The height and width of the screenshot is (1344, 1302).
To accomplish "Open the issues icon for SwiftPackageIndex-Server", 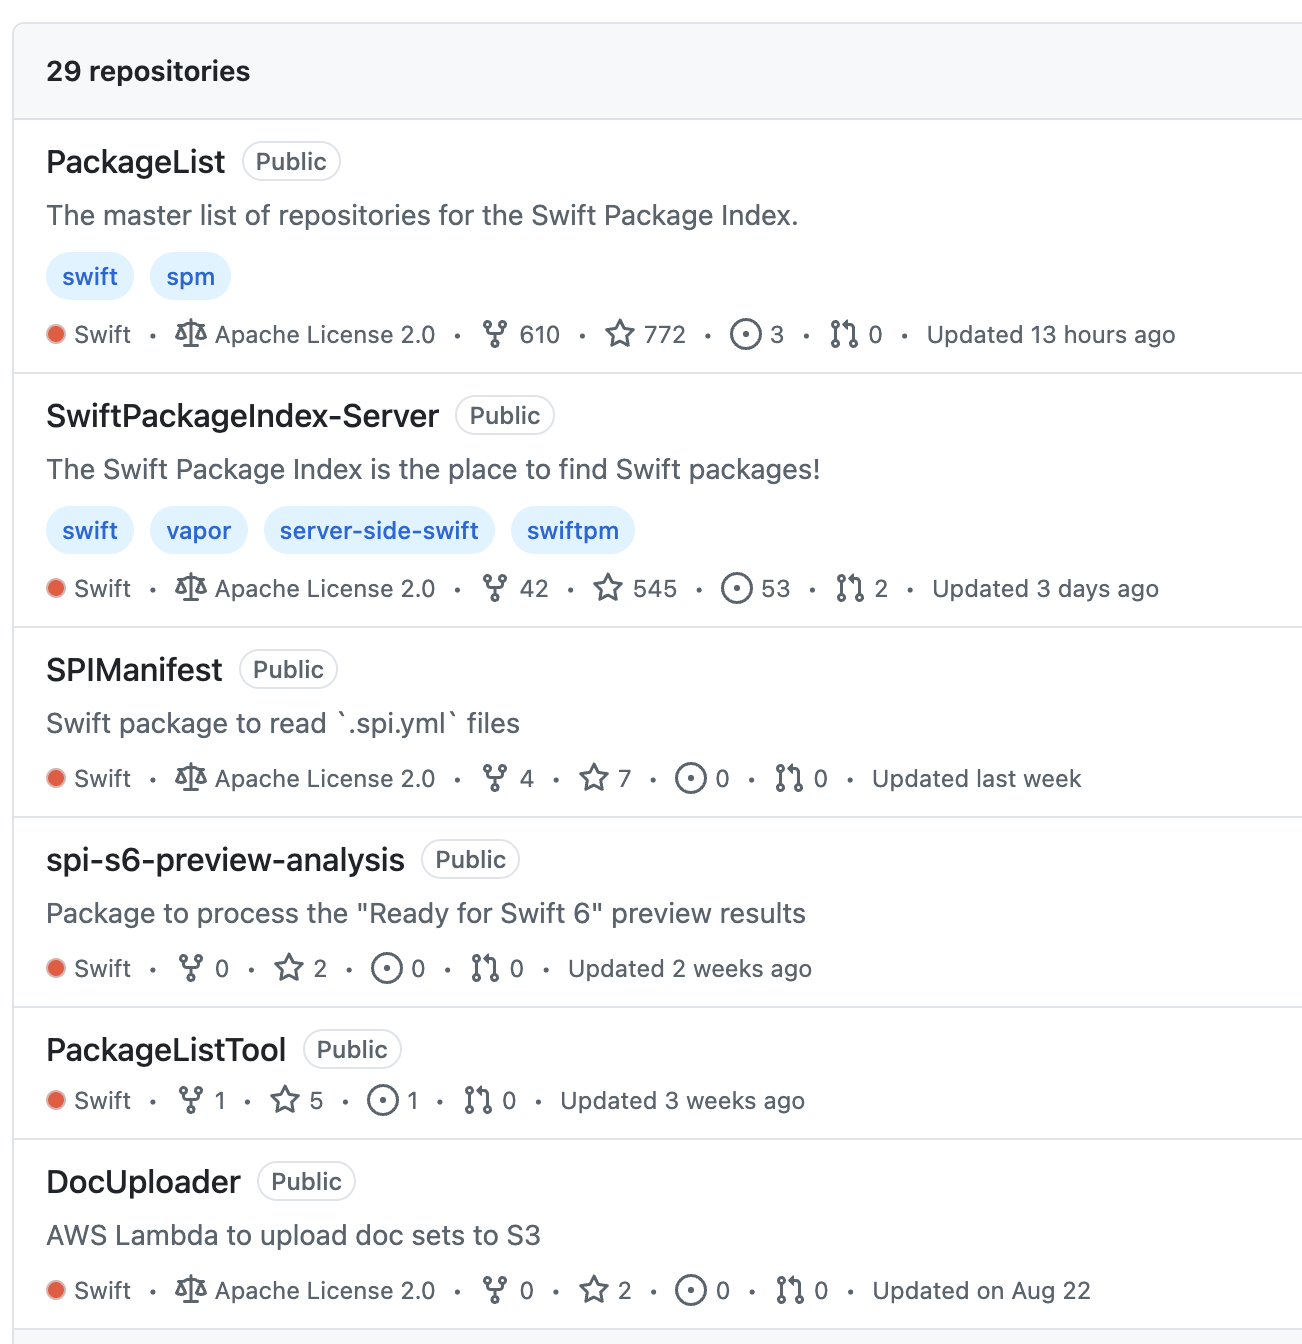I will [x=737, y=588].
